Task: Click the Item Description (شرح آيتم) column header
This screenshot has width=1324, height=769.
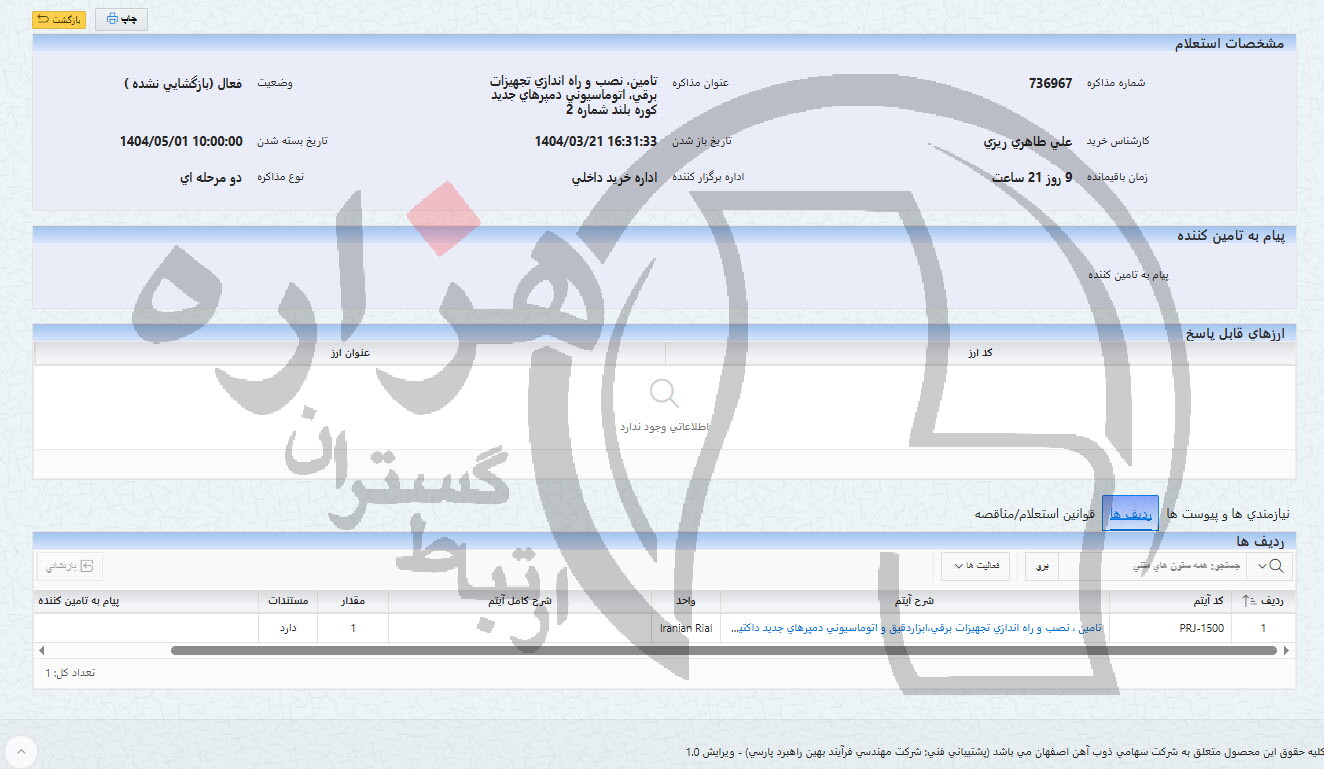Action: (x=914, y=601)
